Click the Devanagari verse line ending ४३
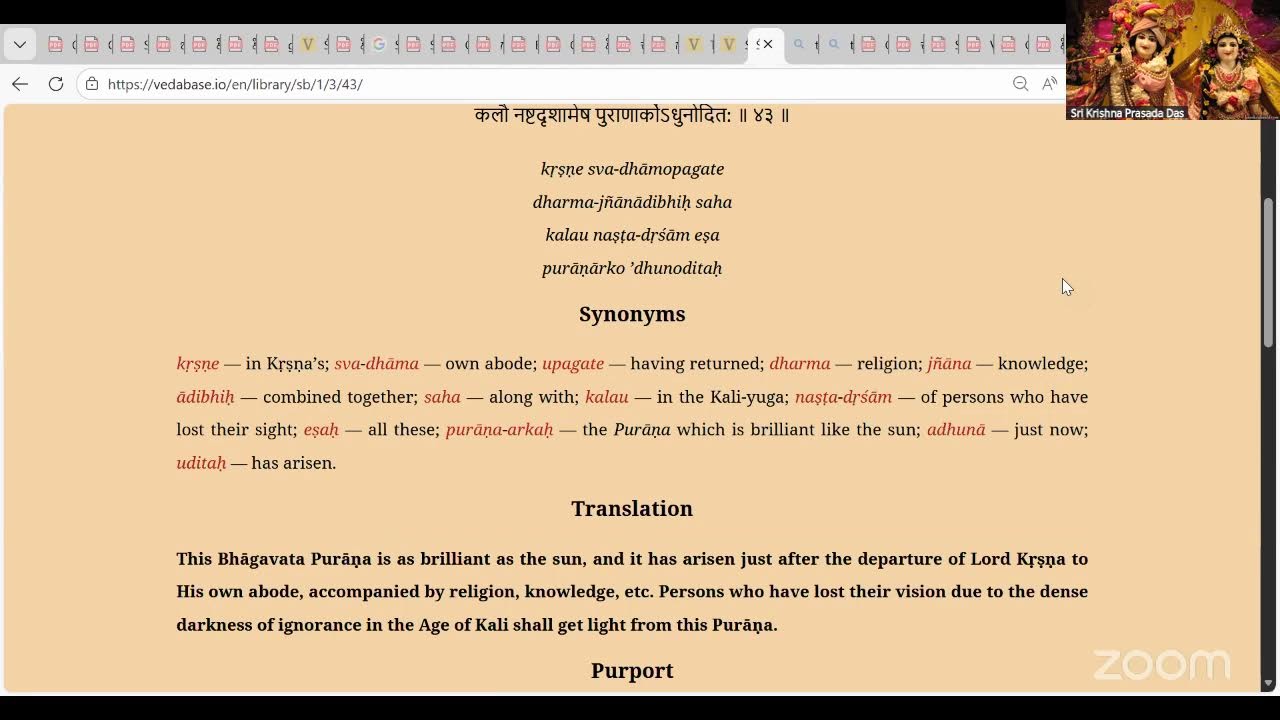The width and height of the screenshot is (1280, 720). tap(632, 115)
